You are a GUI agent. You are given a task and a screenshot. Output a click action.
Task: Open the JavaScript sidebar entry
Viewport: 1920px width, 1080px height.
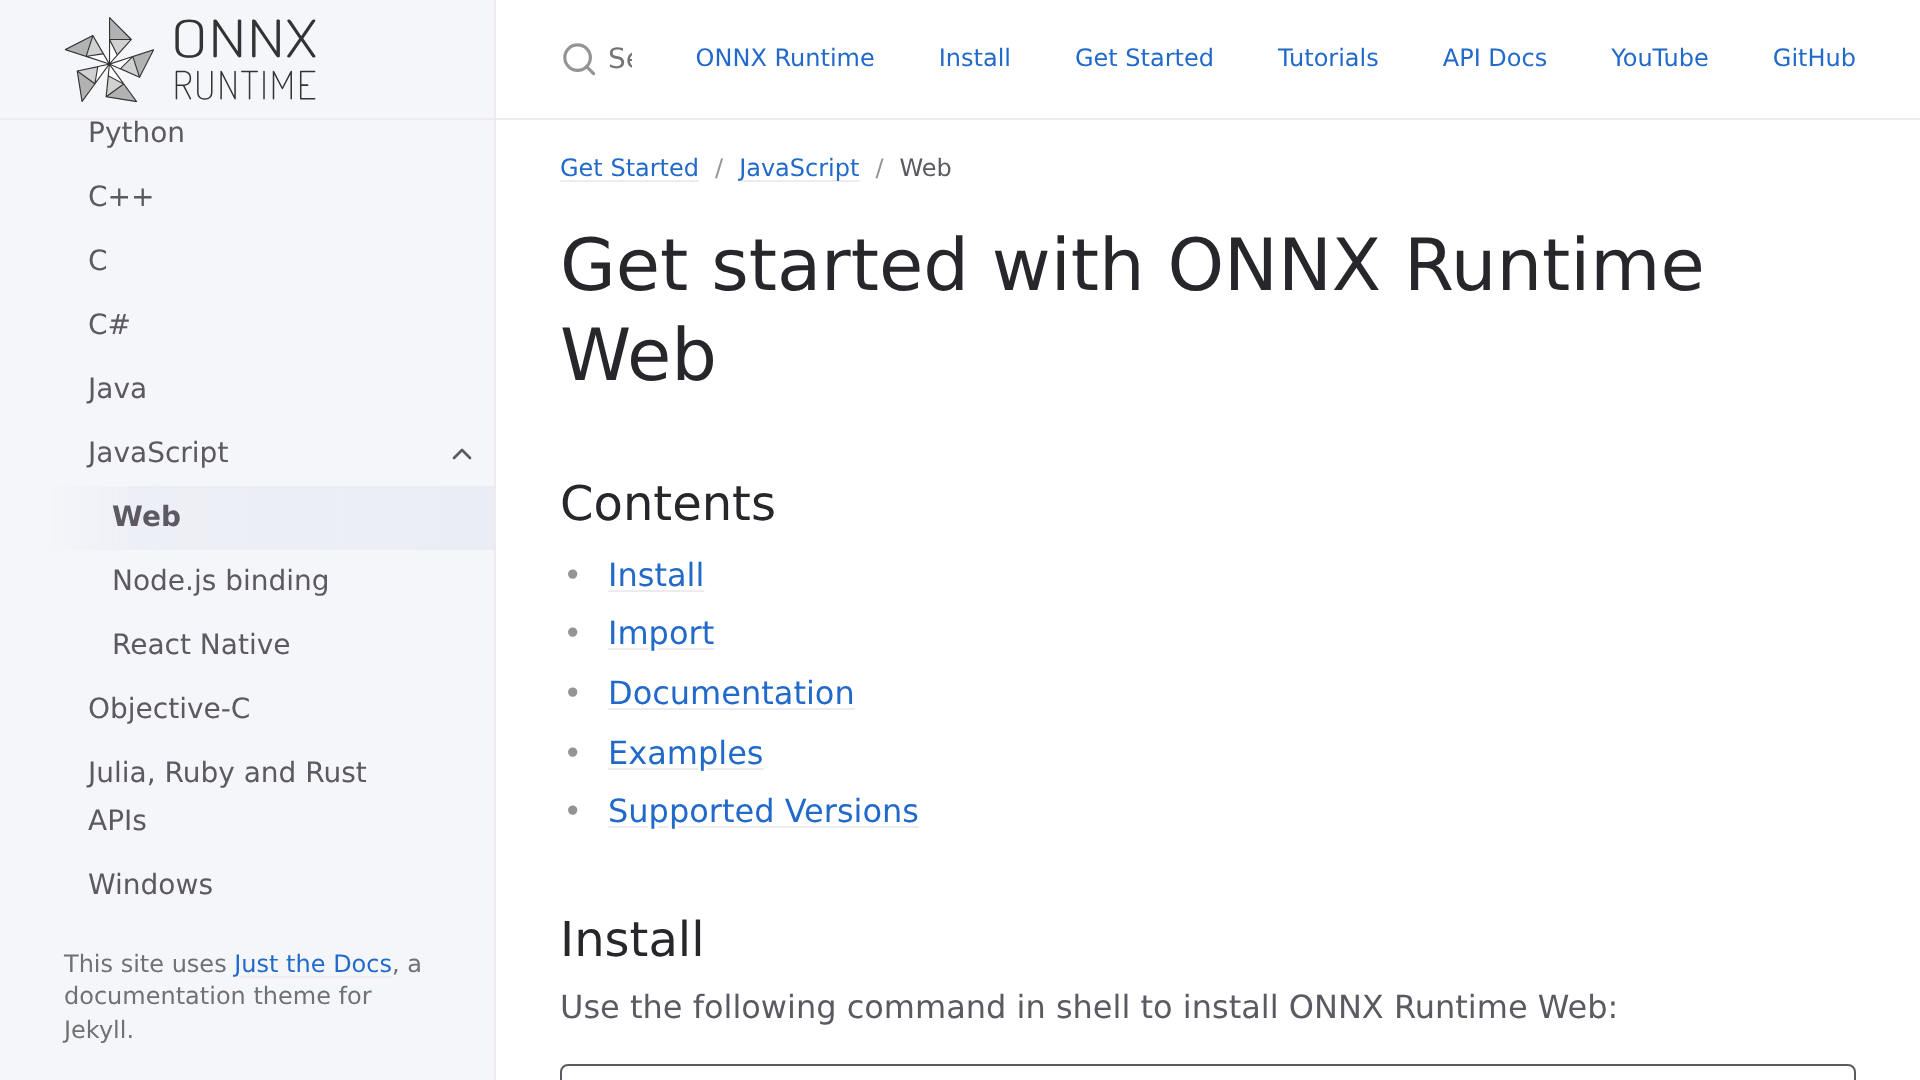(x=158, y=453)
